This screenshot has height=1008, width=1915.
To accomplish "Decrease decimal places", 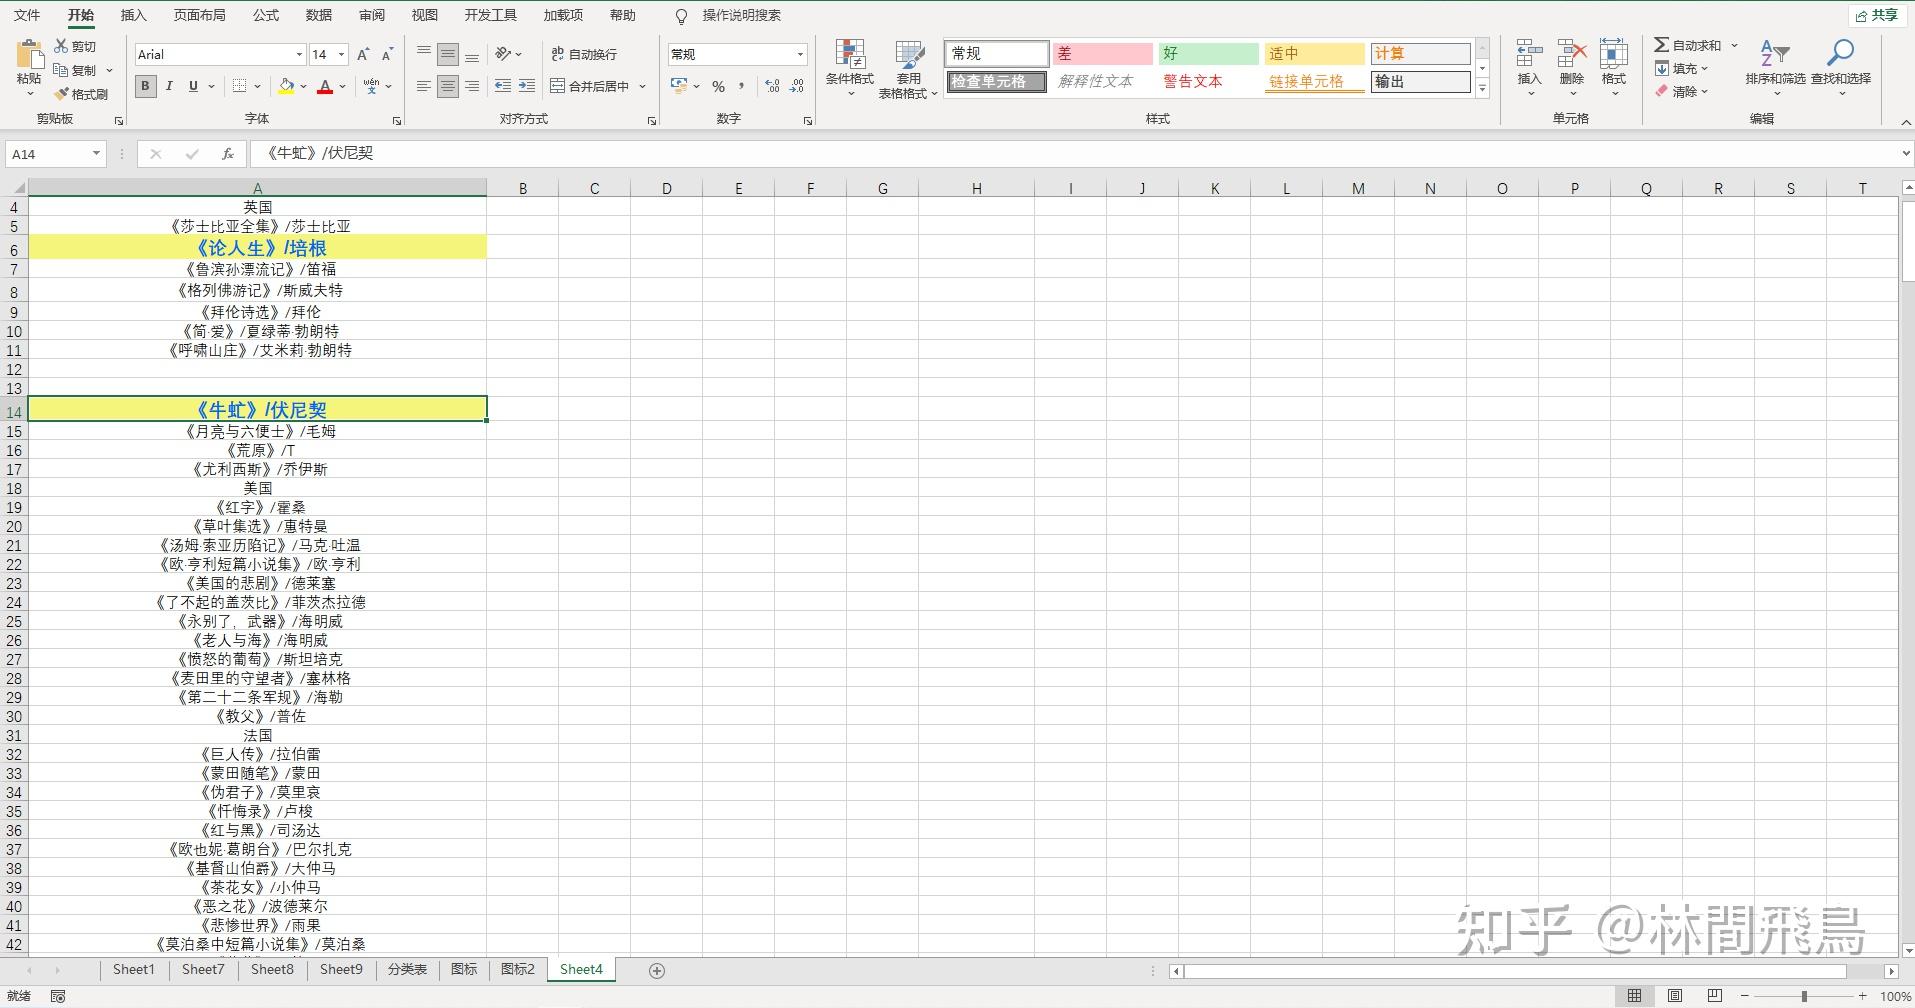I will tap(797, 86).
